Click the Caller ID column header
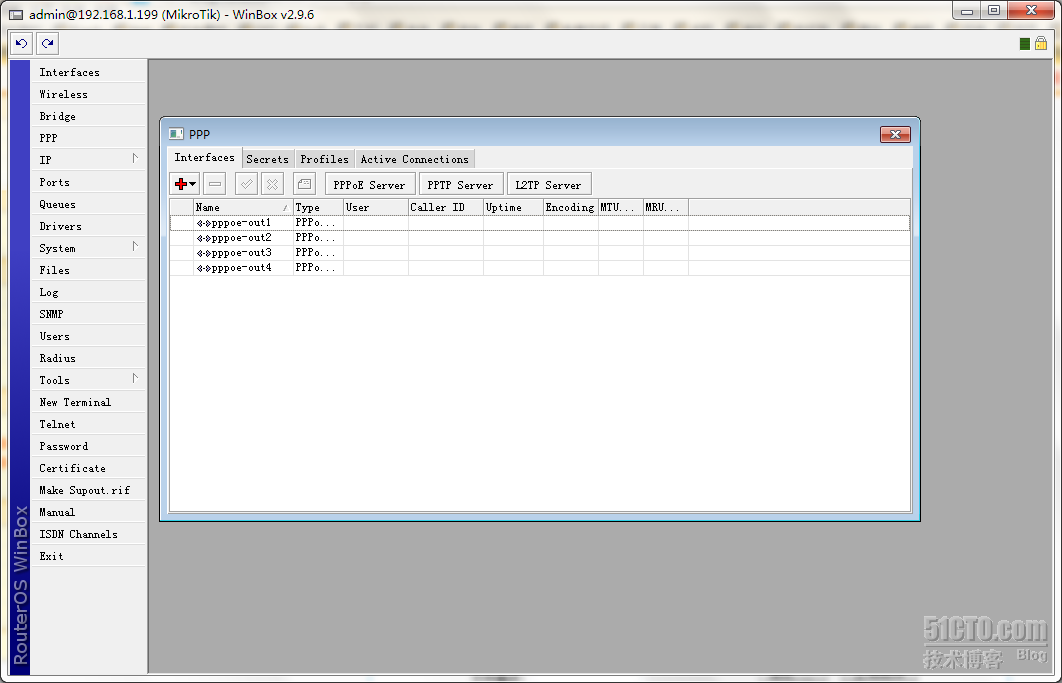Screen dimensions: 1062x683 tap(446, 207)
